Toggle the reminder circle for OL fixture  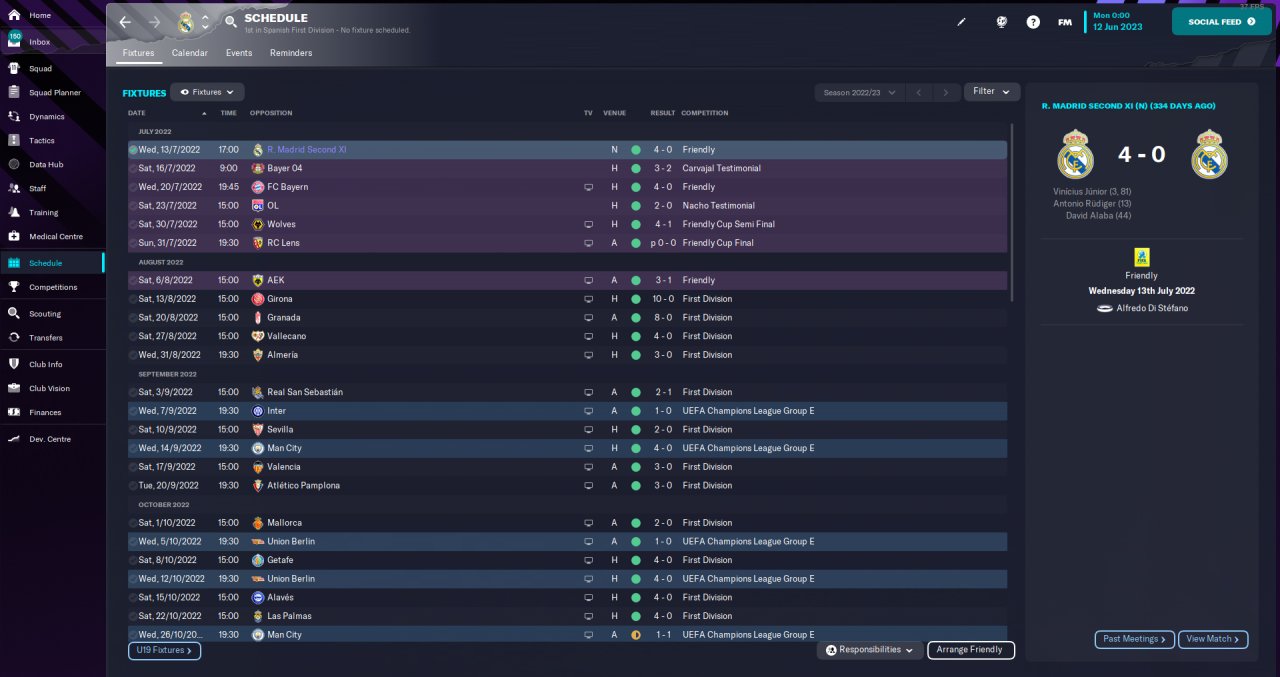click(133, 206)
